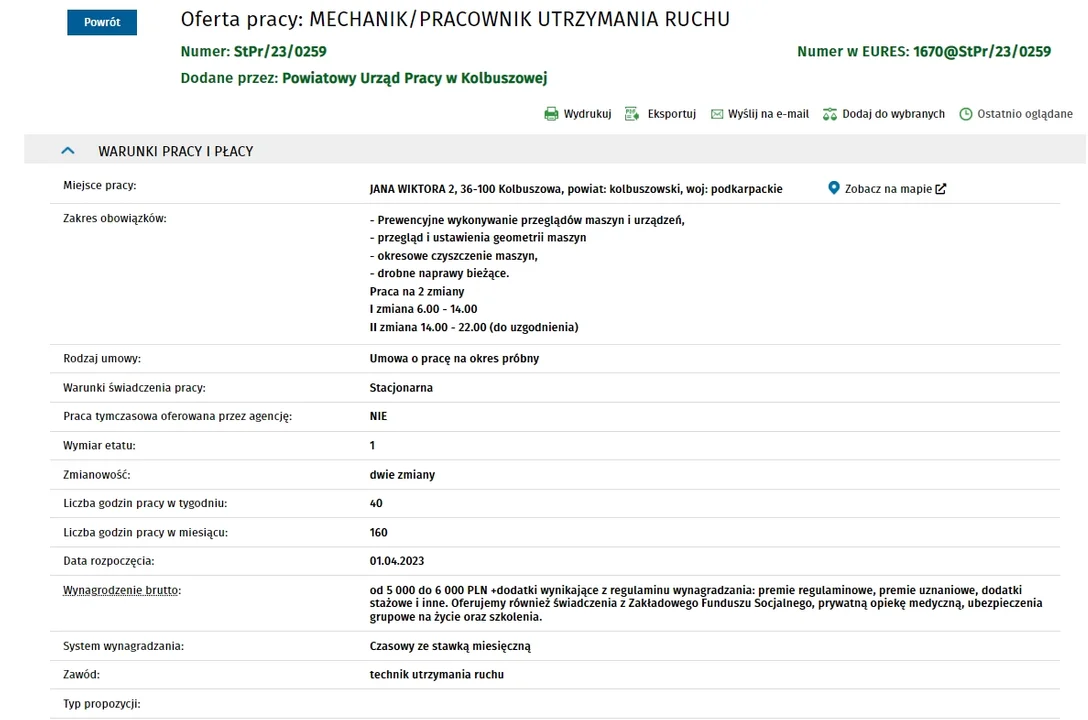The height and width of the screenshot is (720, 1088).
Task: Click the clock icon for Ostatnio oglądane
Action: pos(966,114)
